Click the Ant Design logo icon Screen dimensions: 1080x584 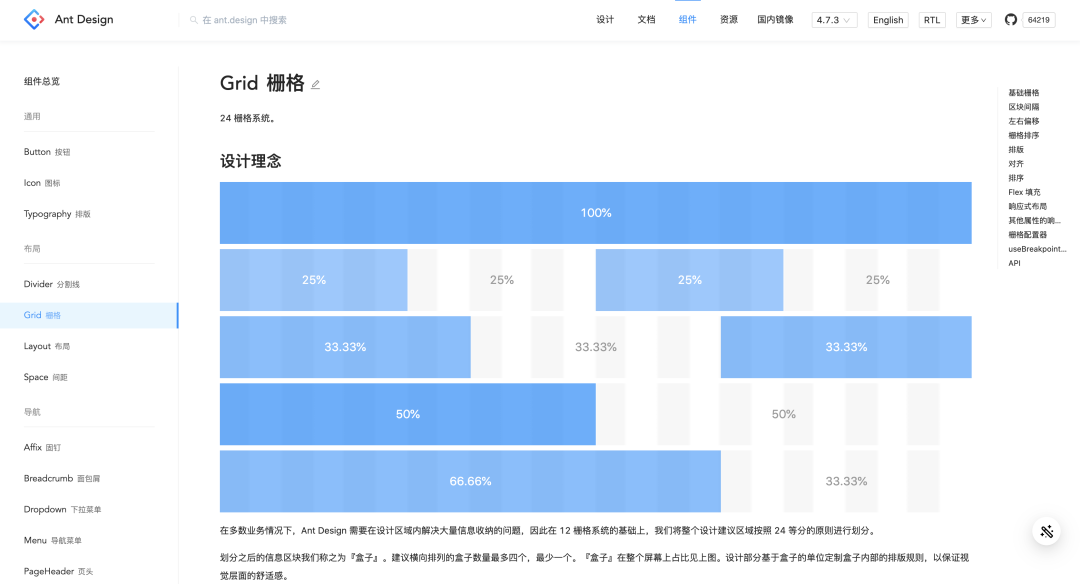point(35,19)
